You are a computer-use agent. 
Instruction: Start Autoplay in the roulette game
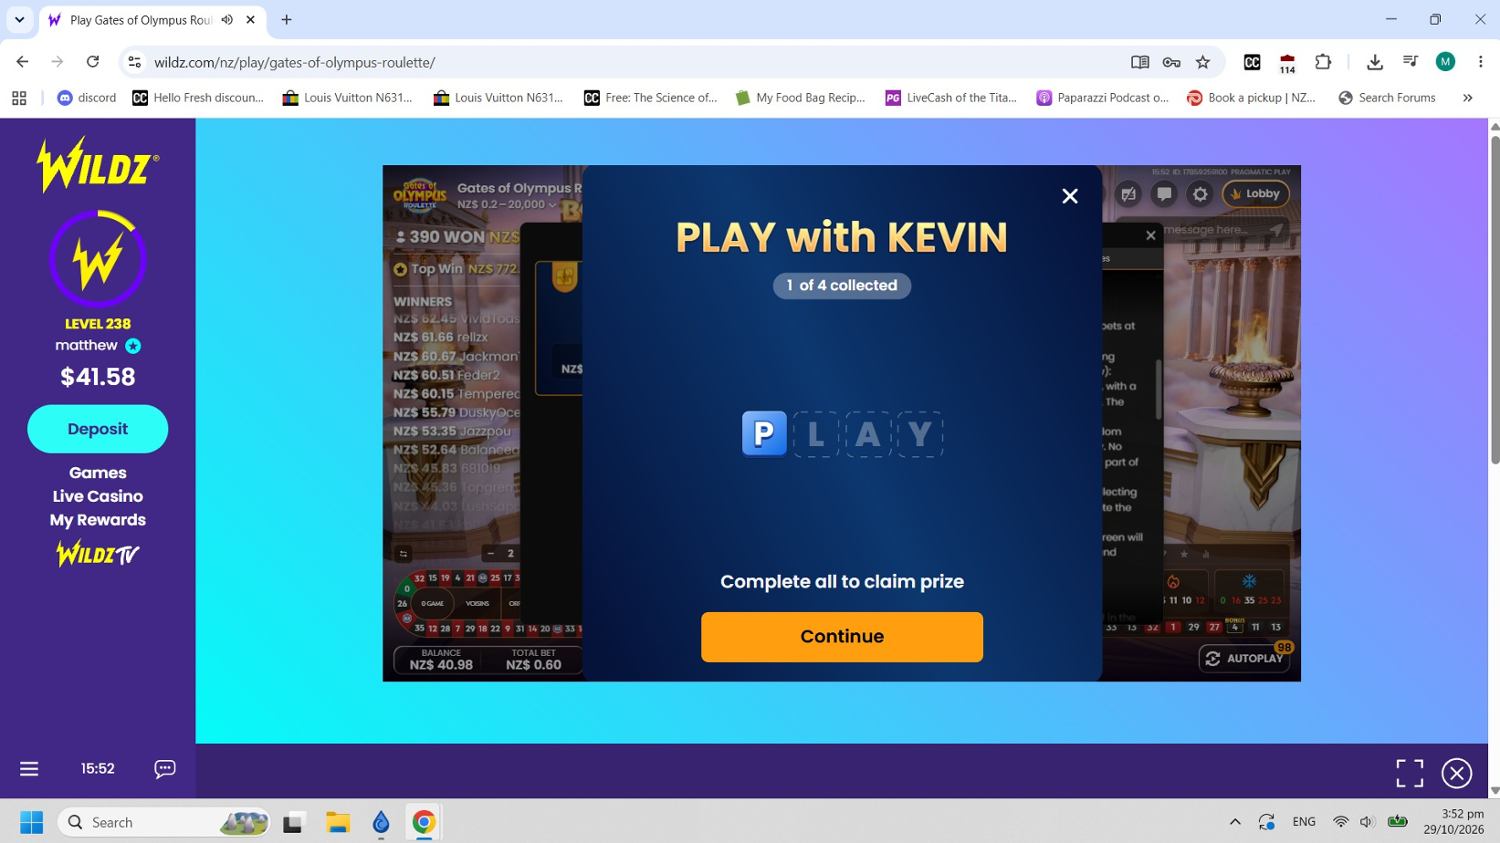[x=1244, y=658]
